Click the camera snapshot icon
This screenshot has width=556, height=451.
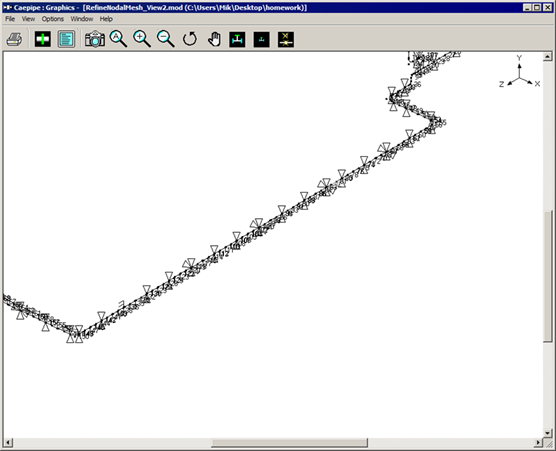pyautogui.click(x=95, y=39)
